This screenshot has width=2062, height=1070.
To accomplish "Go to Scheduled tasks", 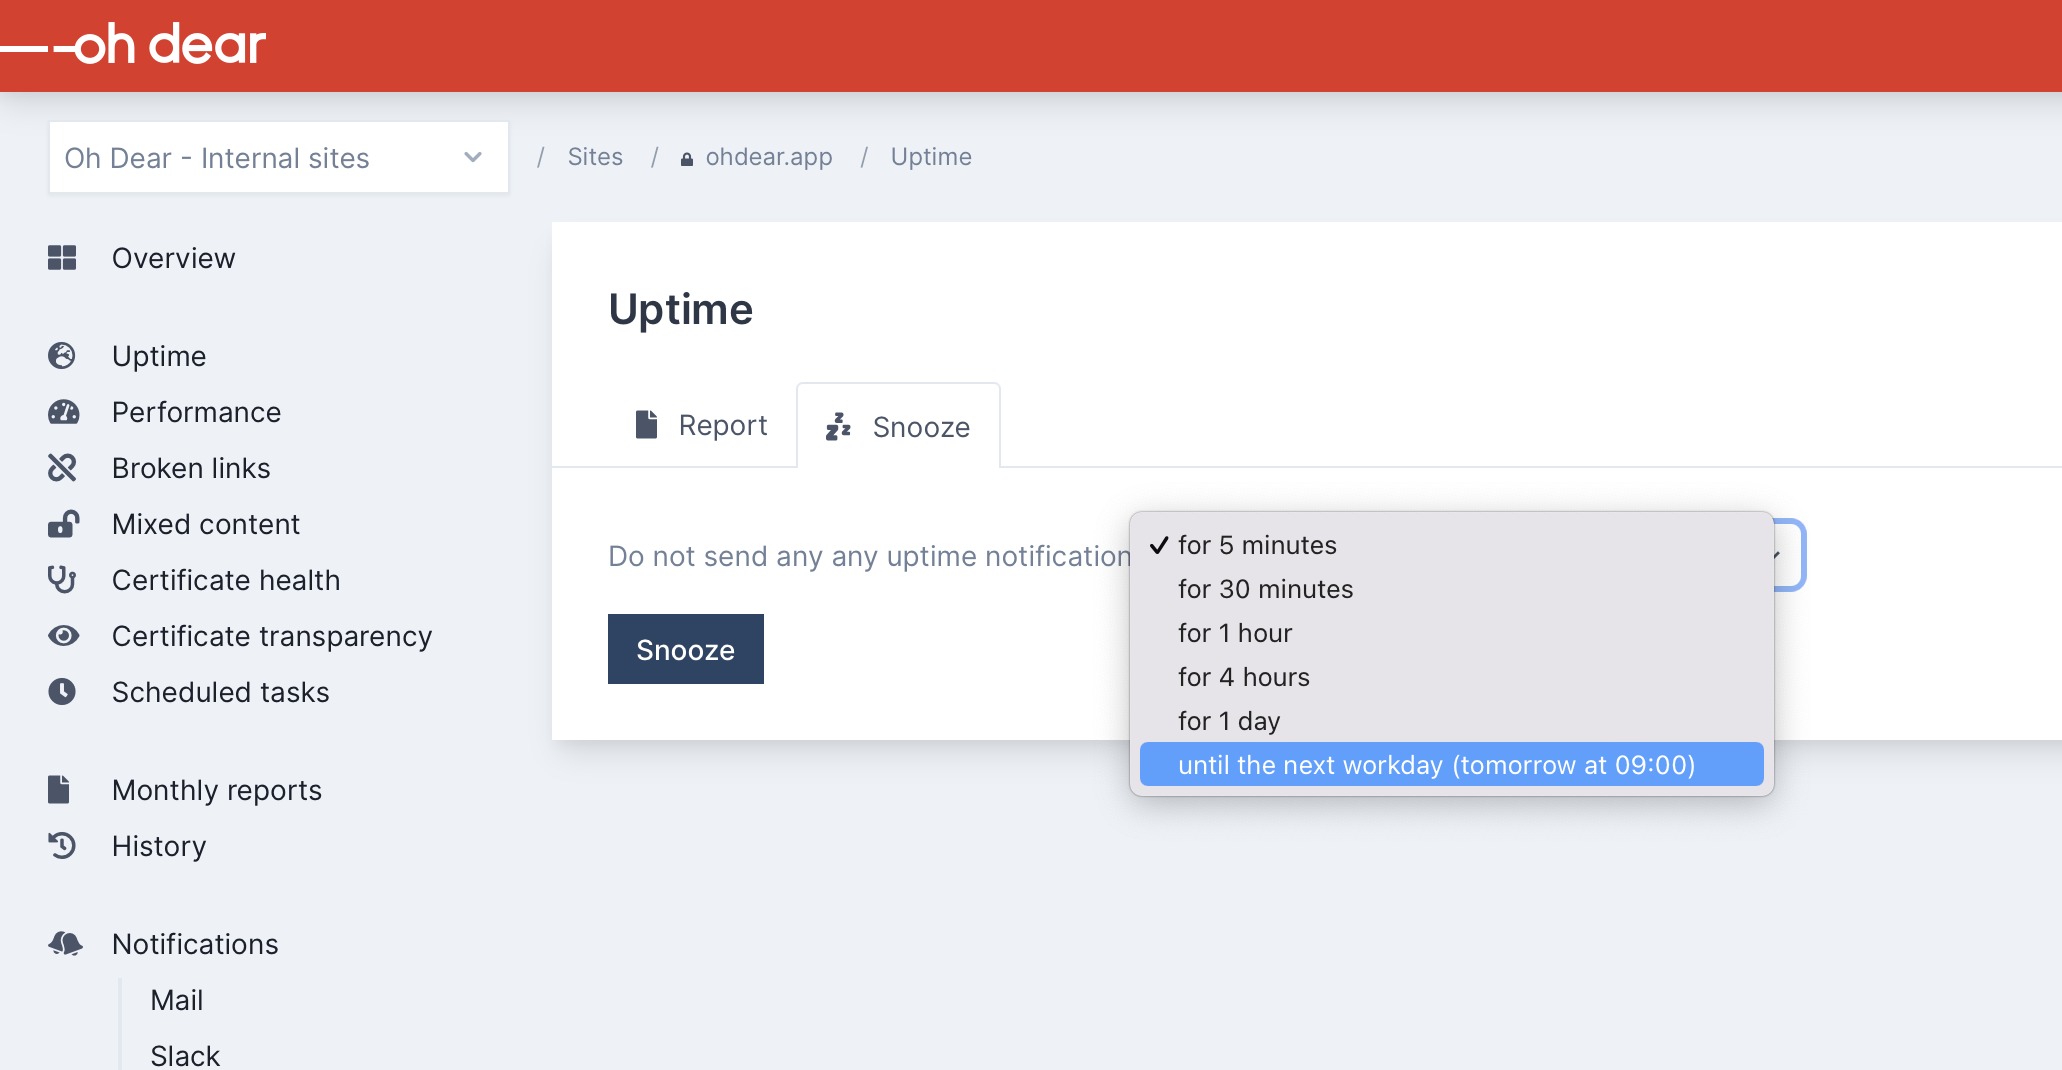I will pos(220,692).
